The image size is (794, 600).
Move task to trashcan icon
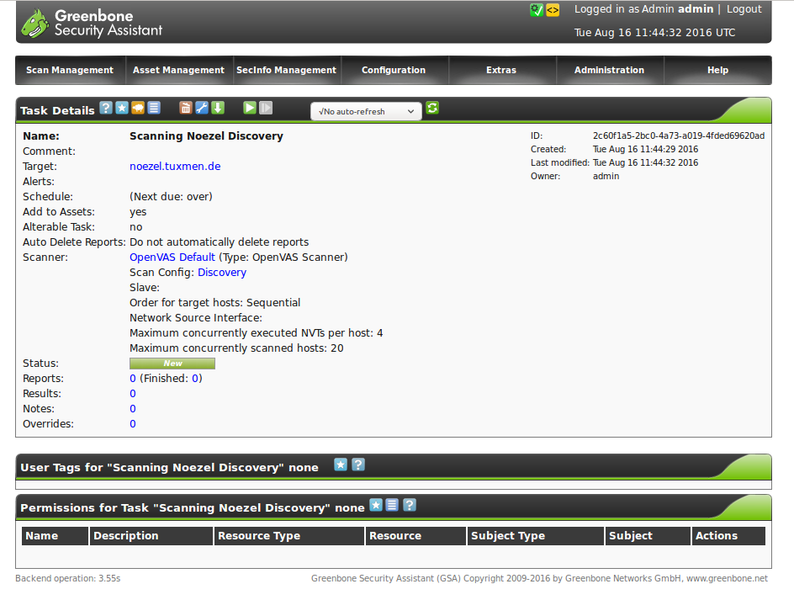pyautogui.click(x=185, y=108)
